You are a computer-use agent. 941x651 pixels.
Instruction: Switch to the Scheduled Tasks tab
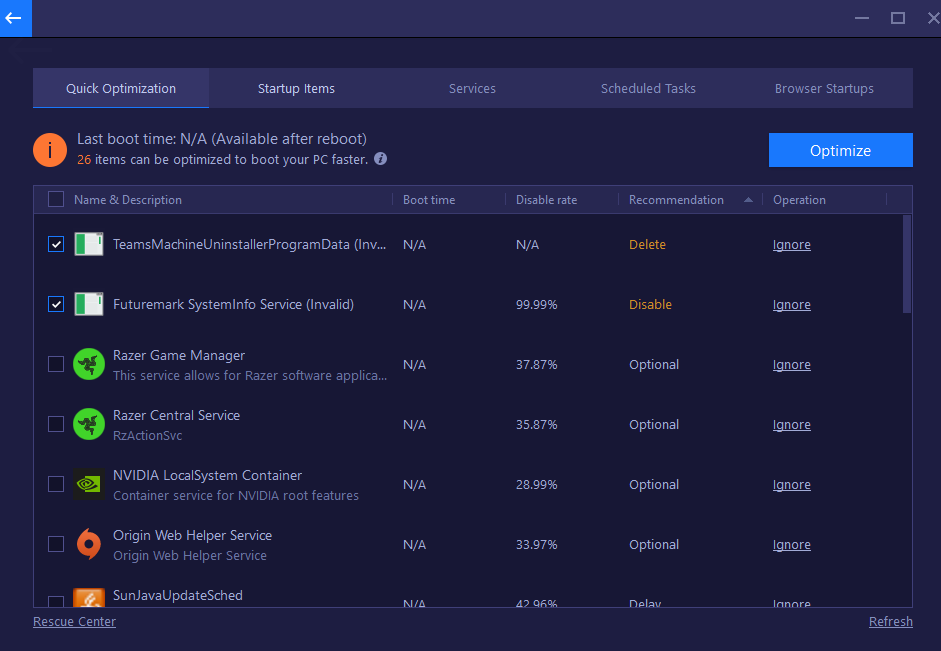(648, 88)
